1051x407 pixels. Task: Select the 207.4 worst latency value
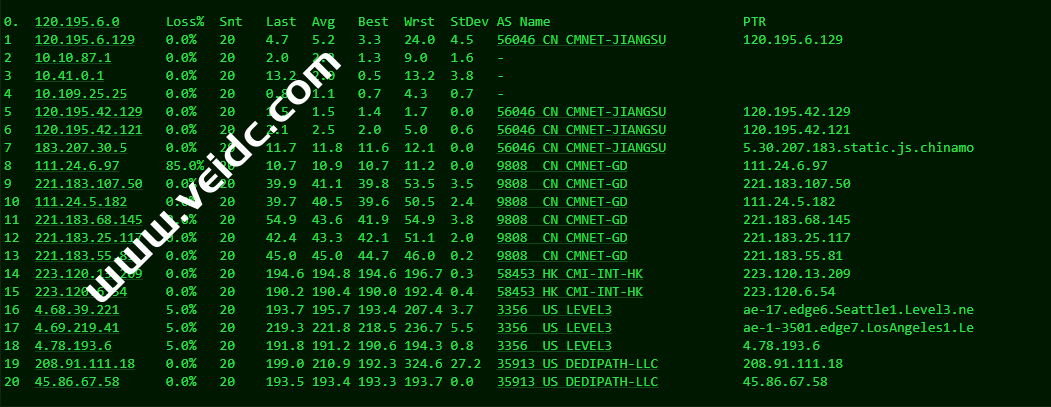click(423, 310)
